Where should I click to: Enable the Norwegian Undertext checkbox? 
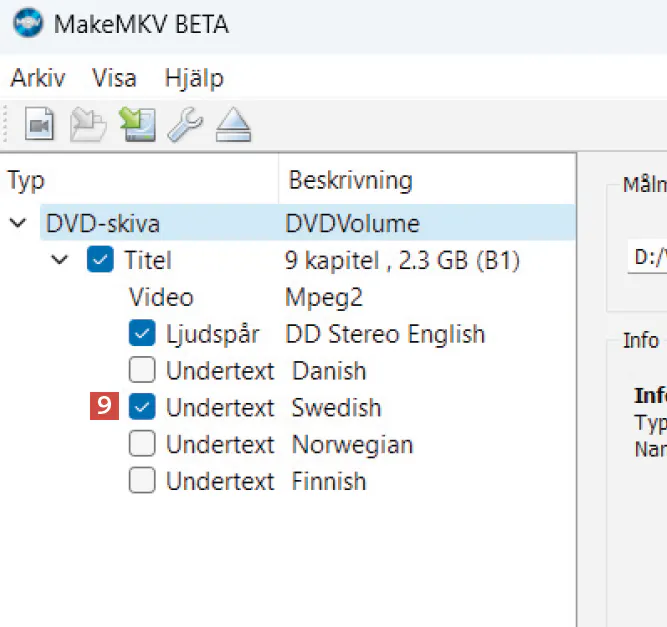142,444
